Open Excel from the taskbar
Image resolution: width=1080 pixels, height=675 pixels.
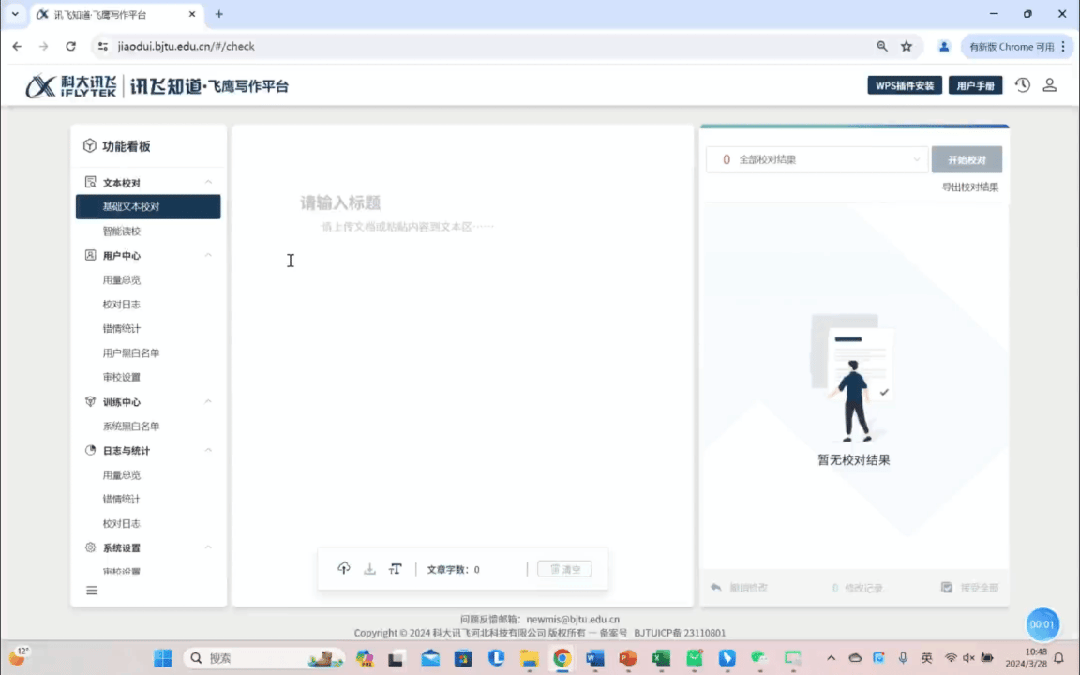point(661,658)
